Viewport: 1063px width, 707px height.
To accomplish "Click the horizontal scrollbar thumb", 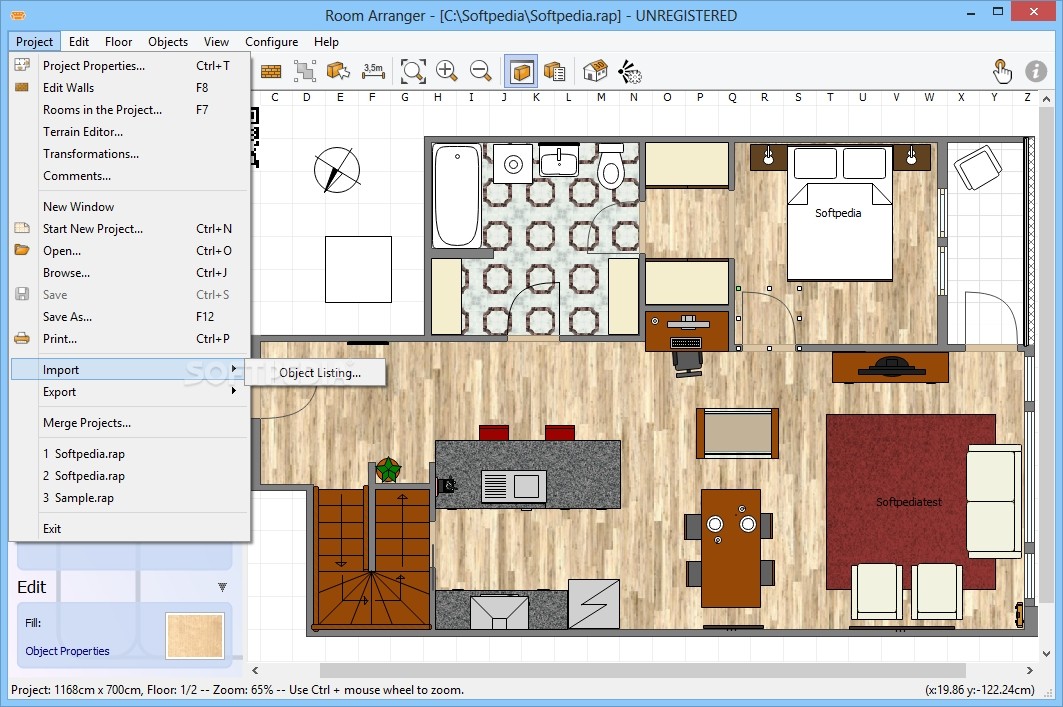I will (x=643, y=670).
